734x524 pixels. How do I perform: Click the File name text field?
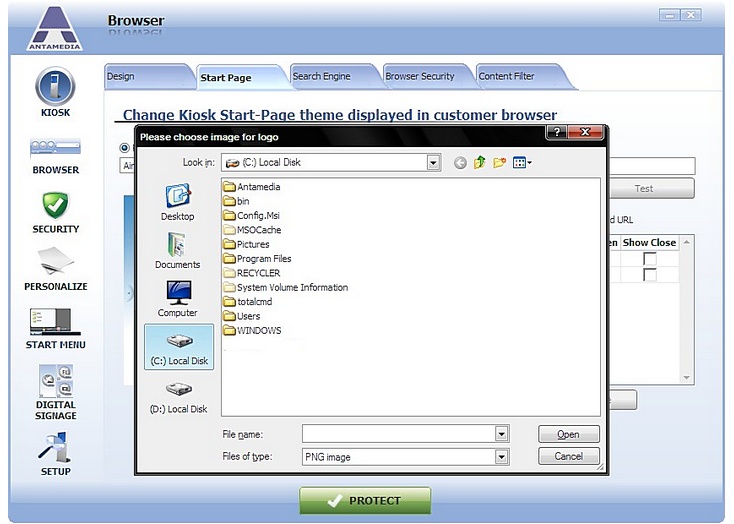[398, 434]
